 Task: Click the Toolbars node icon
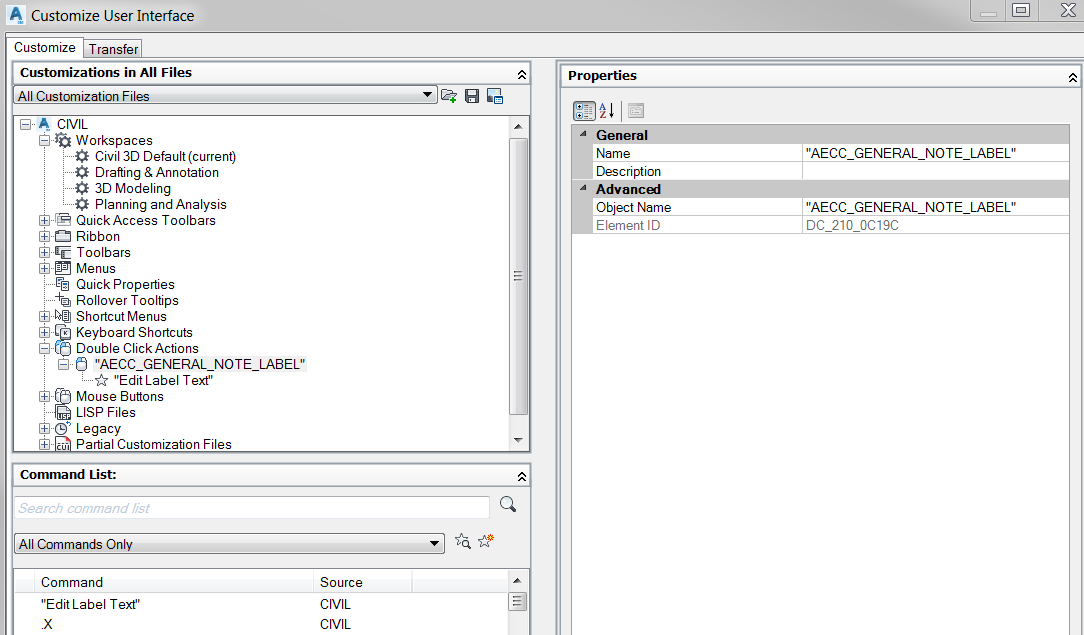[x=63, y=252]
